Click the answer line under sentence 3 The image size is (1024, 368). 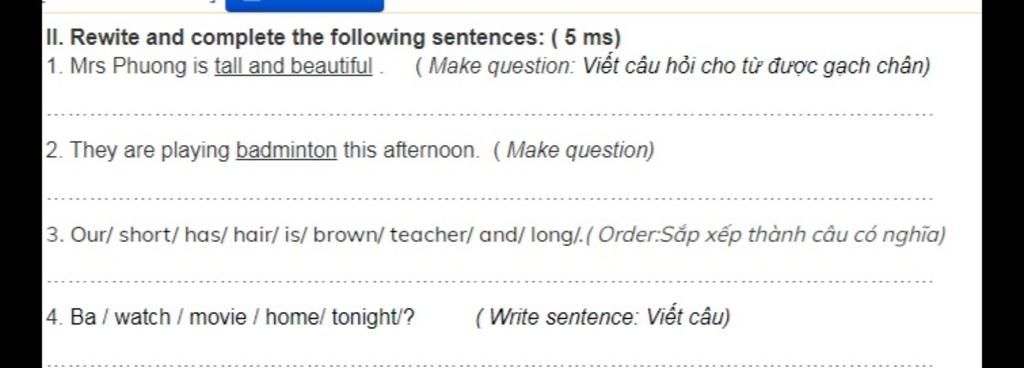click(491, 282)
